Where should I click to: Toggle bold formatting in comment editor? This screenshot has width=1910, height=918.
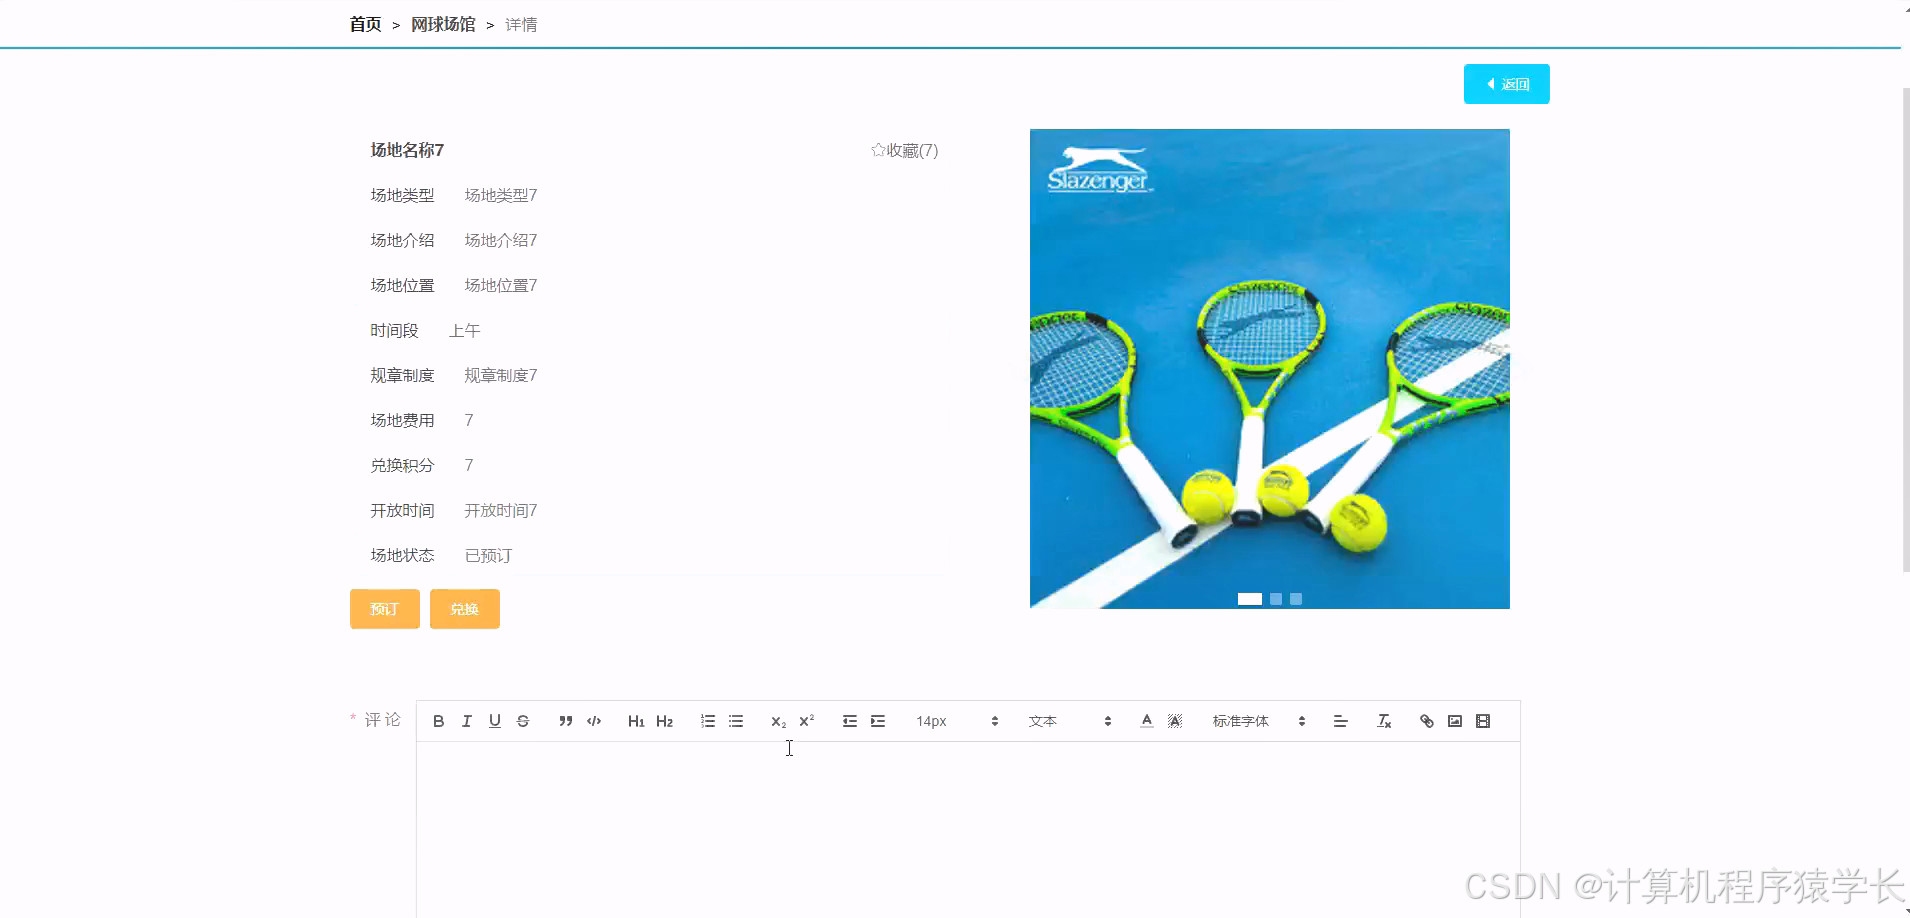pos(438,721)
